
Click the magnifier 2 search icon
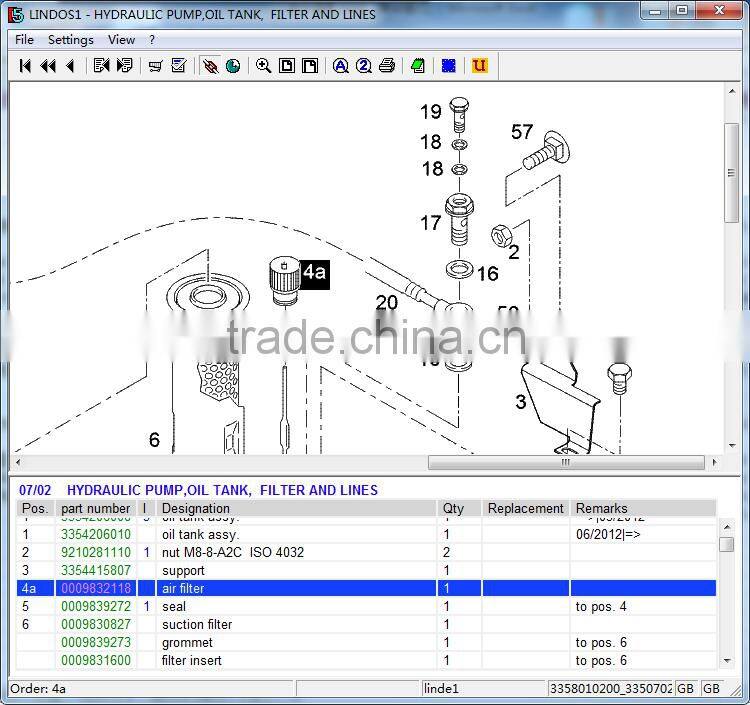coord(364,66)
